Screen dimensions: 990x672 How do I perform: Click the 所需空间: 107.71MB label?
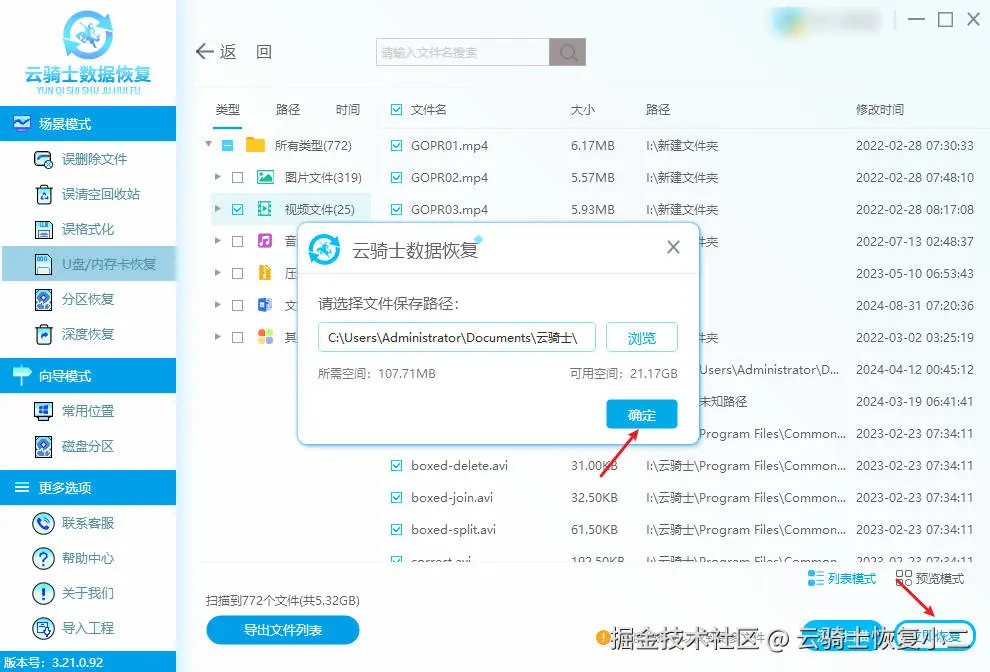[x=377, y=374]
